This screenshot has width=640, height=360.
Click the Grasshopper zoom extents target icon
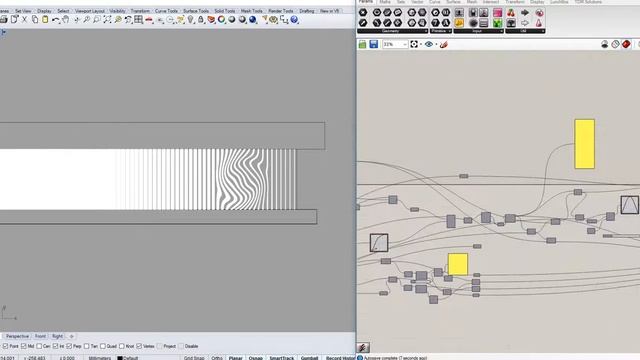point(414,44)
